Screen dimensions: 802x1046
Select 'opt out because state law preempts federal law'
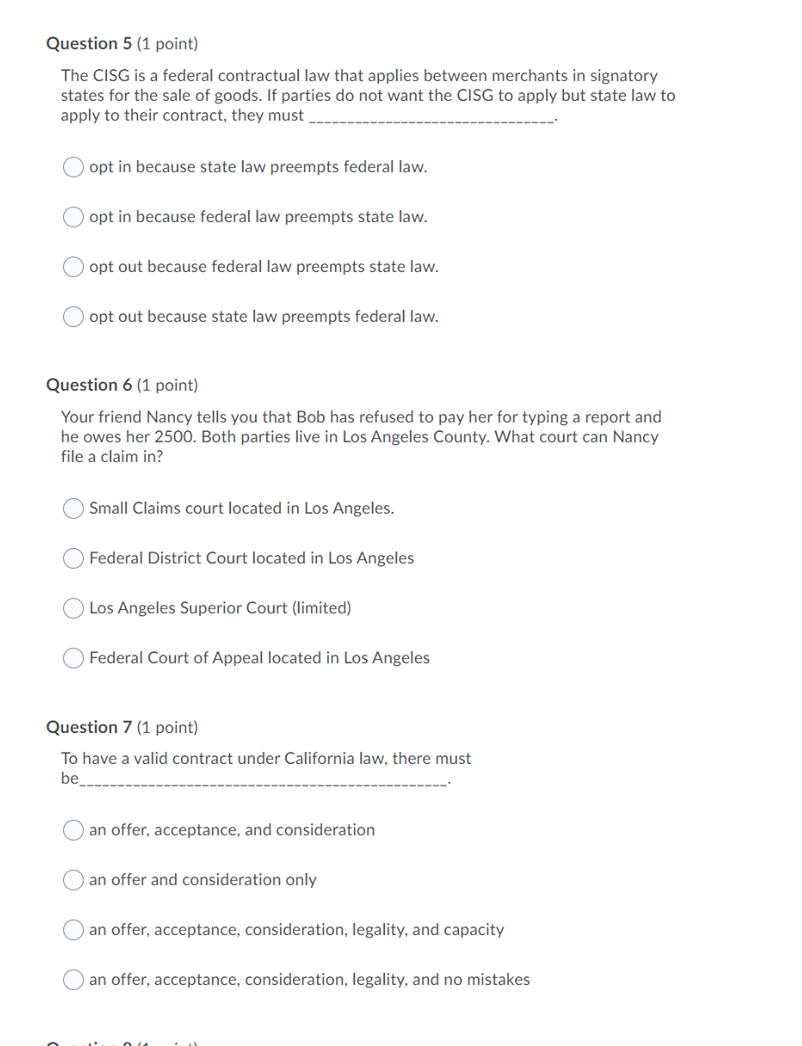[x=72, y=316]
